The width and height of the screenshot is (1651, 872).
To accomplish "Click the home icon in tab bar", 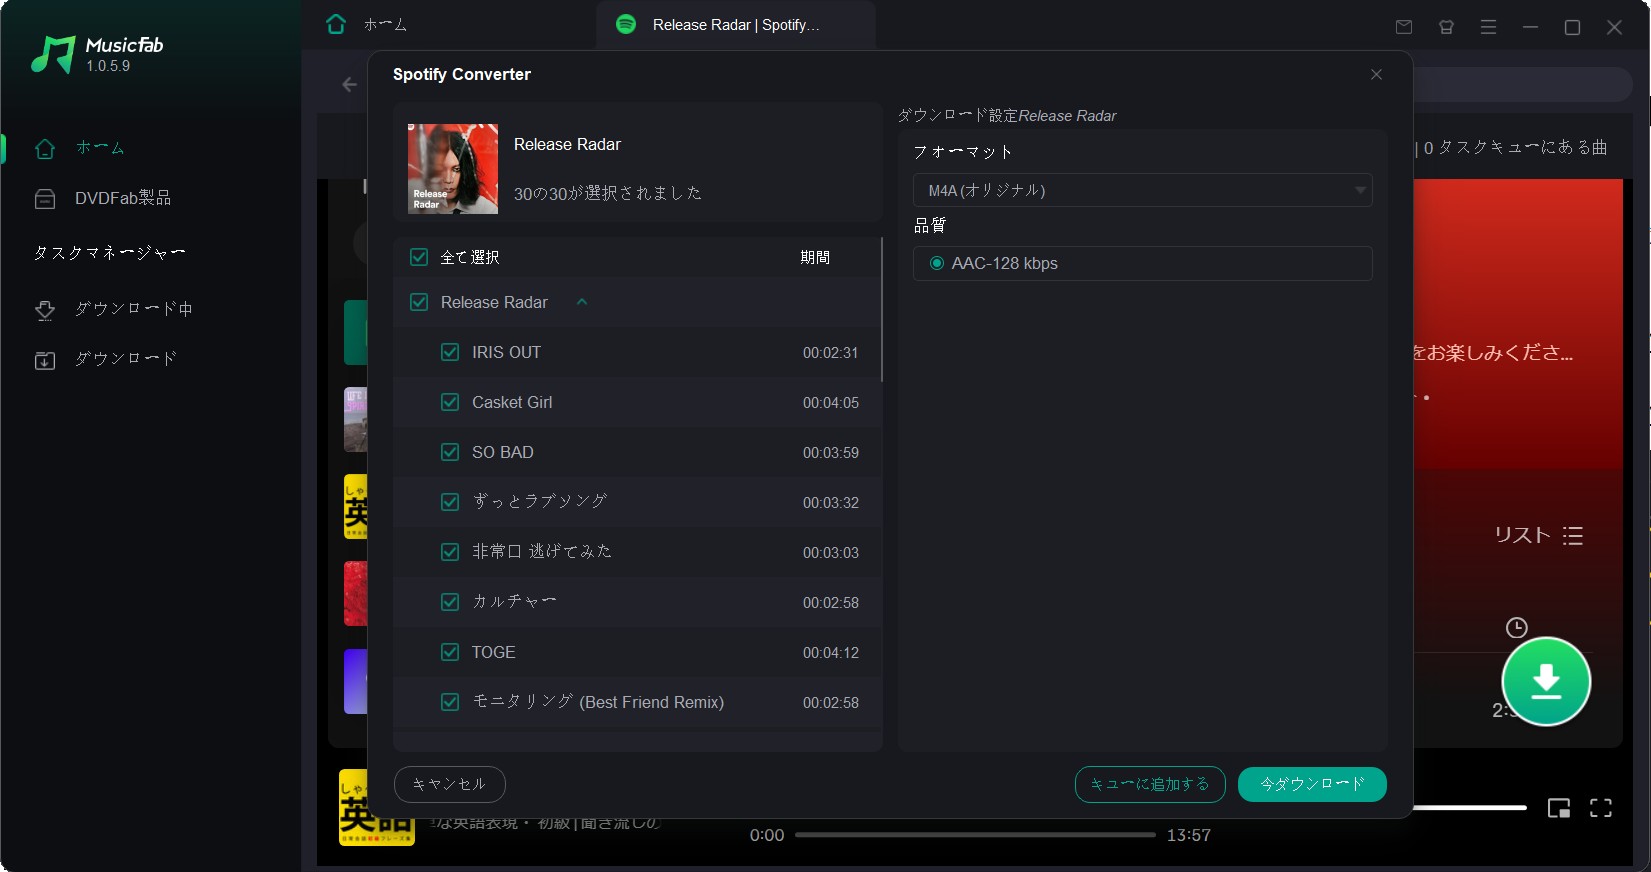I will pyautogui.click(x=336, y=24).
